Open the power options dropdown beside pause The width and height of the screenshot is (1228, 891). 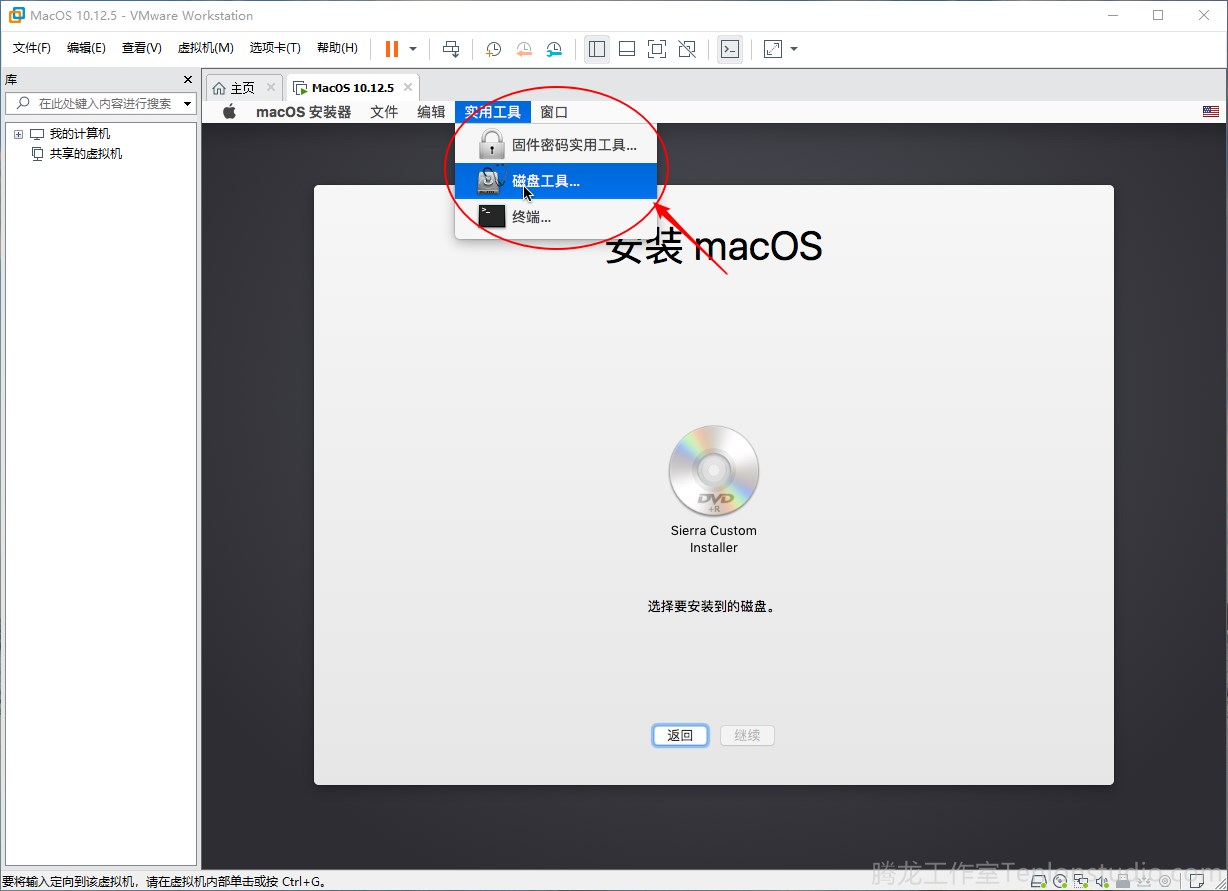tap(413, 49)
